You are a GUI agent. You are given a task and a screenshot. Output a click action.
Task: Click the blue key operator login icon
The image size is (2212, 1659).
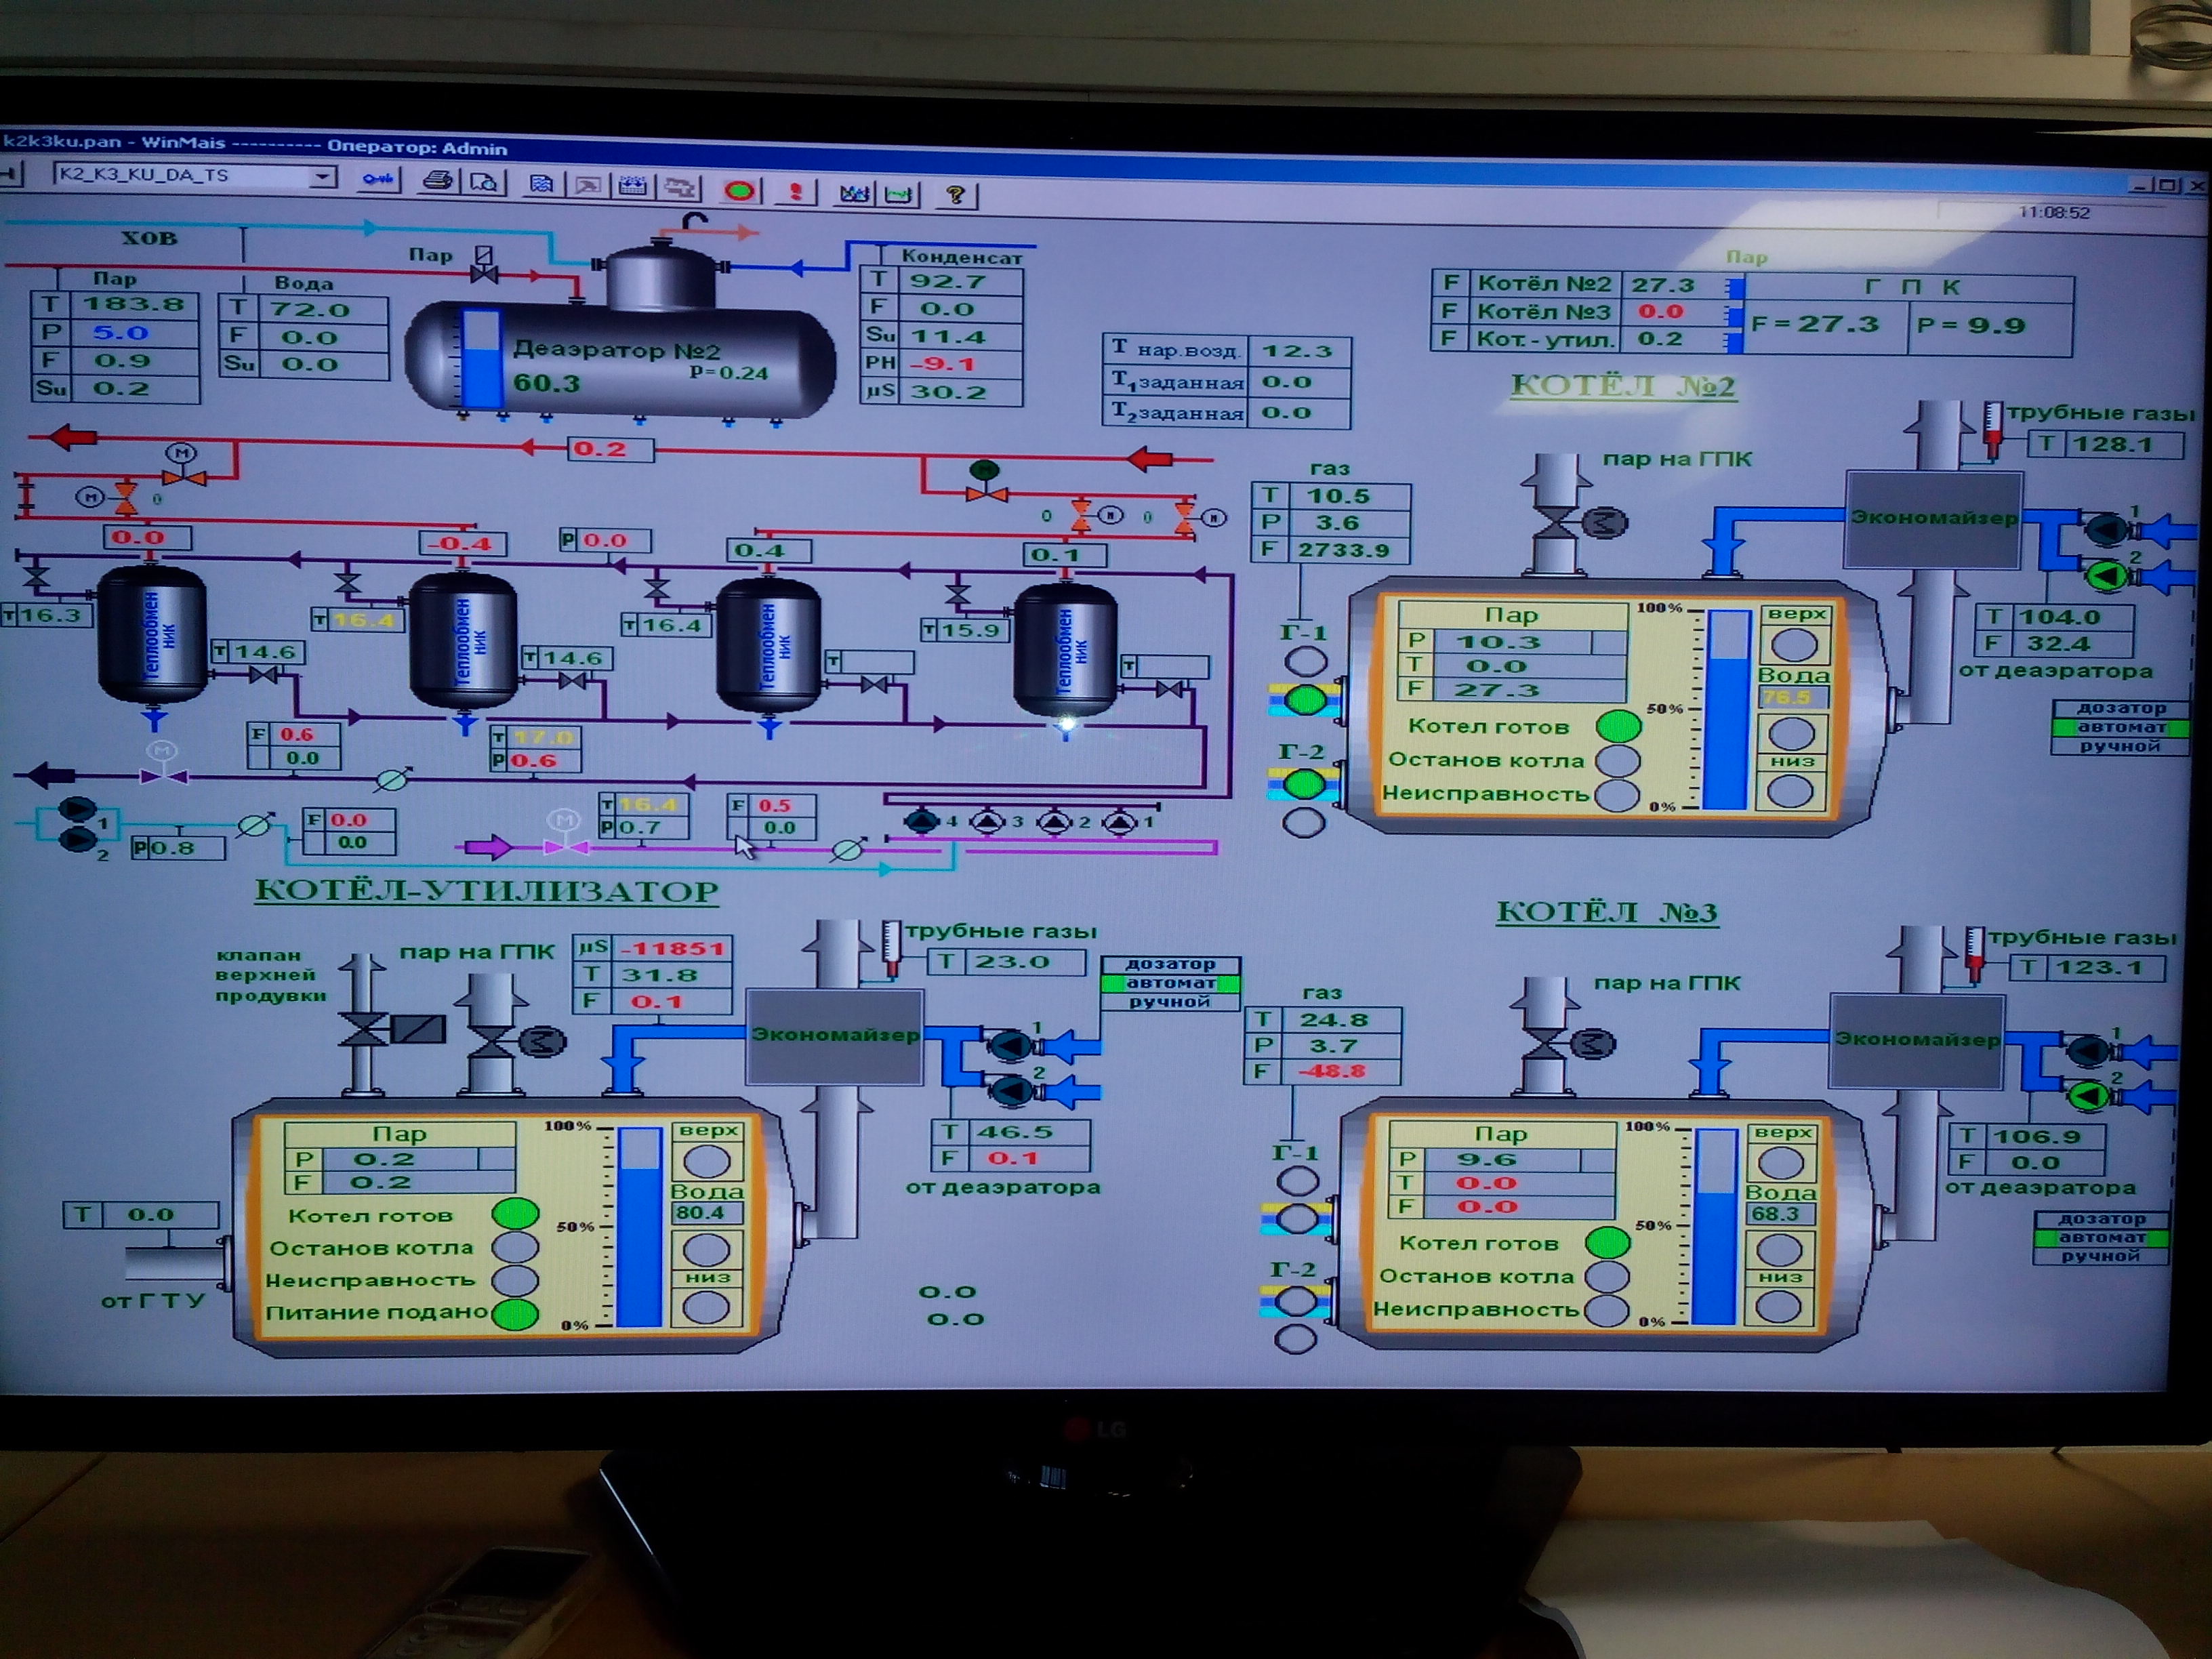point(378,180)
